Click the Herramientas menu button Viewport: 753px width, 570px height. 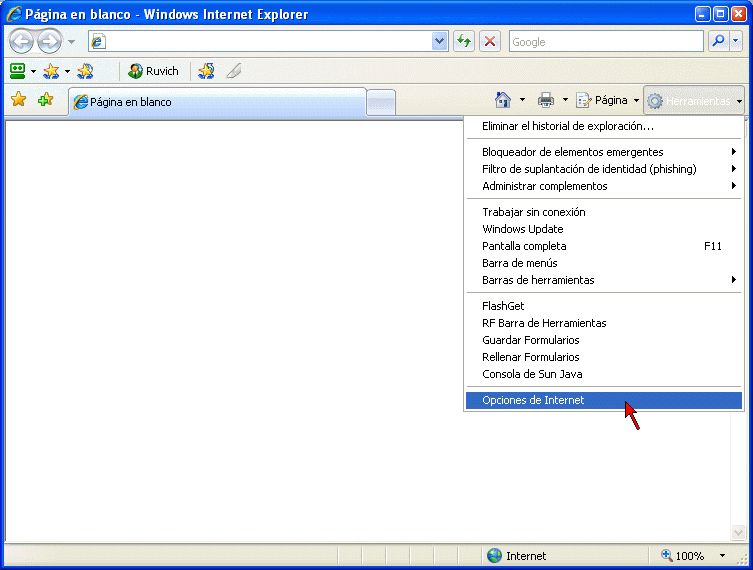694,101
